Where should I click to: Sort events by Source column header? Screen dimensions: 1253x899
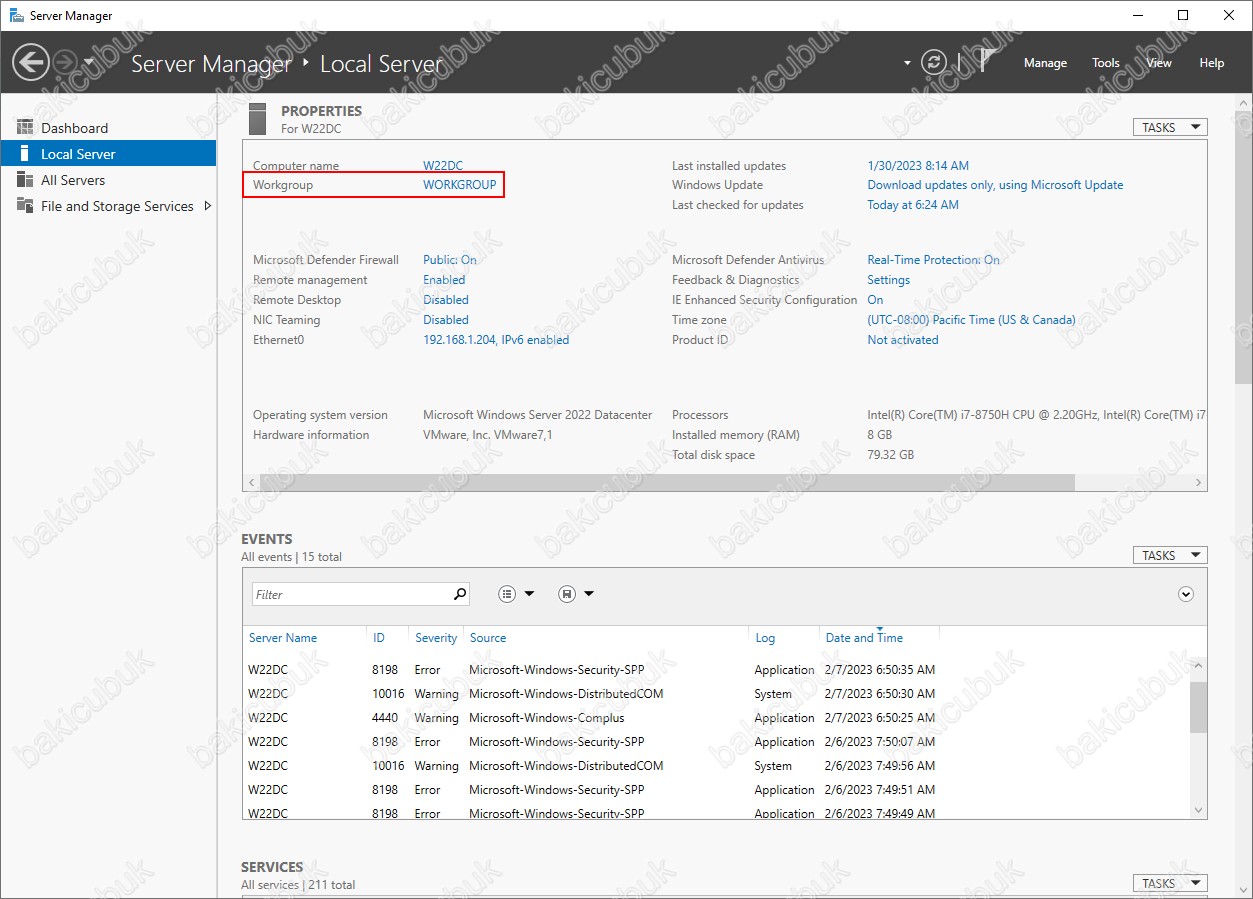tap(488, 638)
